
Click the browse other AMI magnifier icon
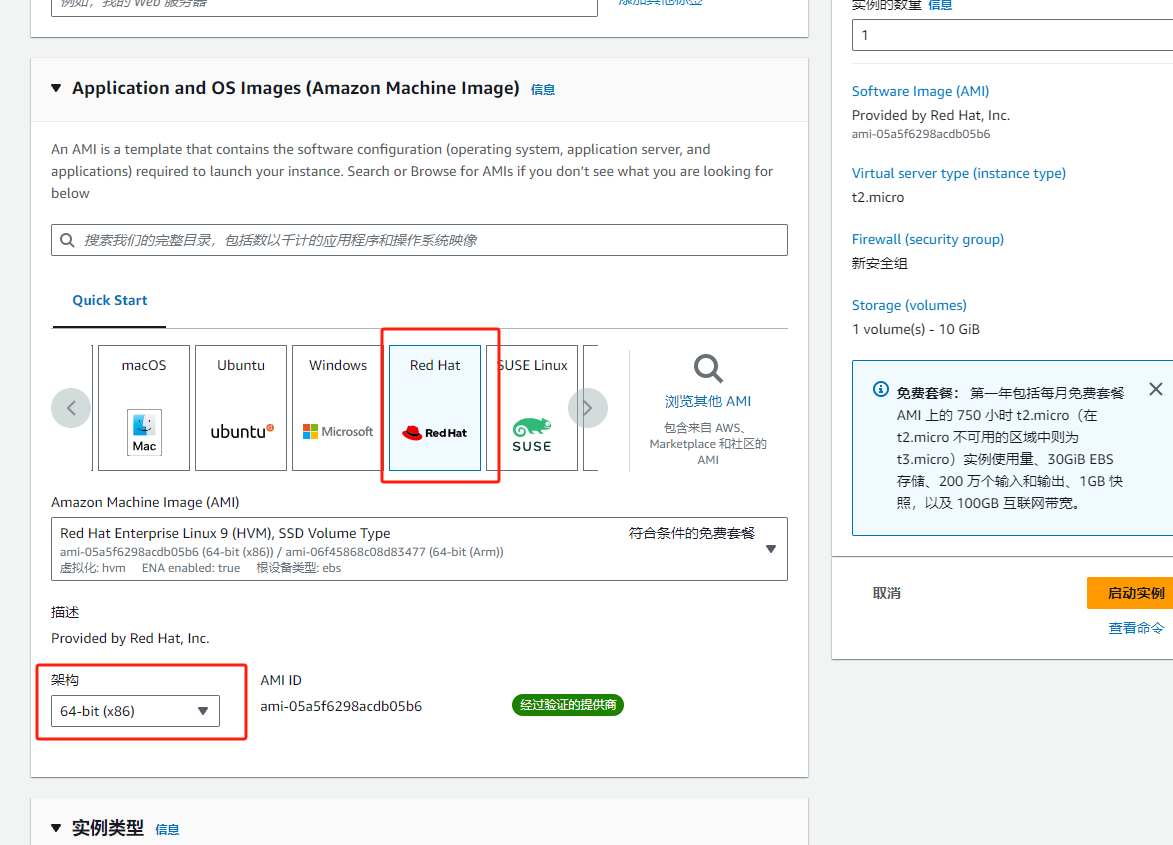(708, 369)
